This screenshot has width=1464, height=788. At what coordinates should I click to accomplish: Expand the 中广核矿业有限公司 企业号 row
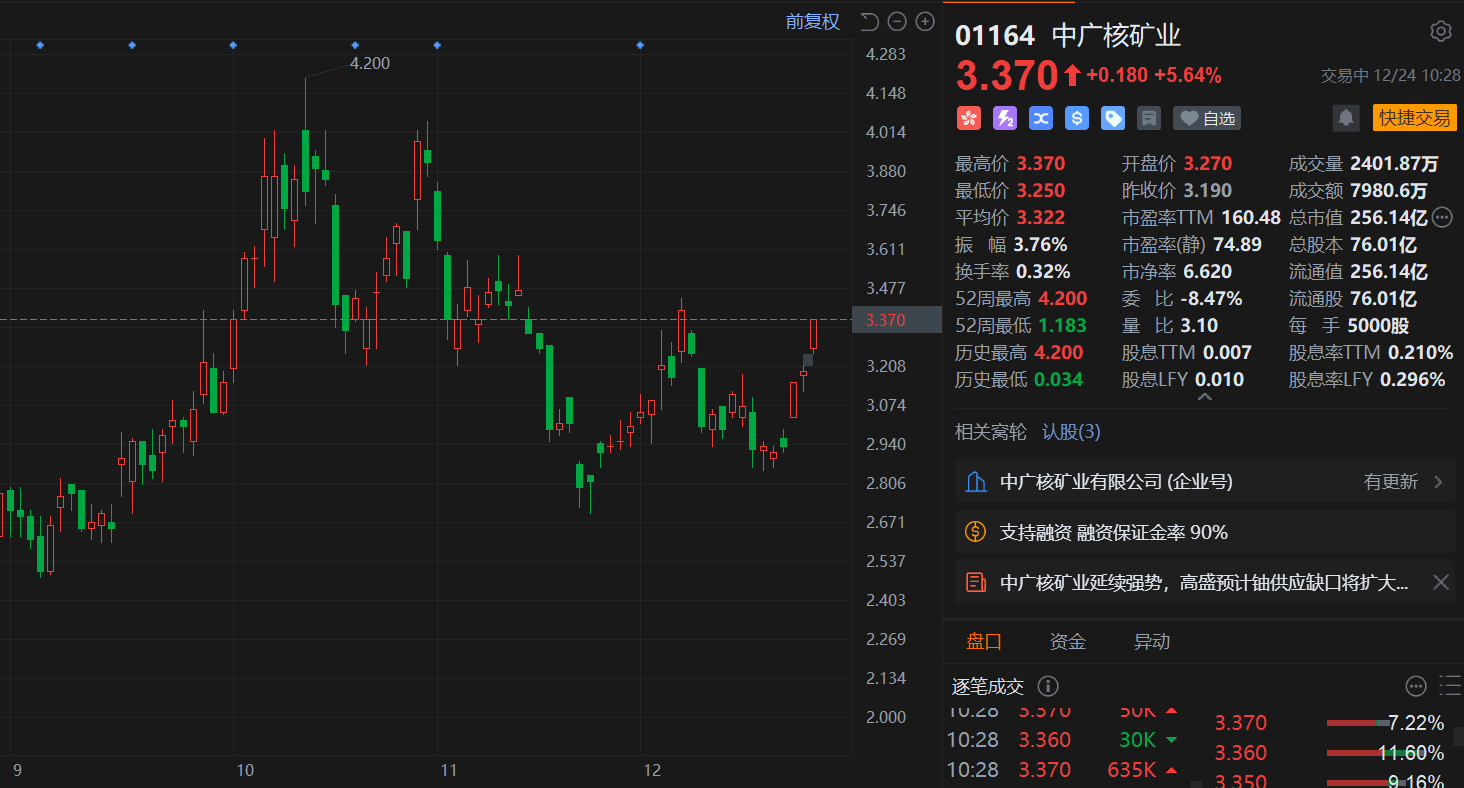(x=1438, y=482)
